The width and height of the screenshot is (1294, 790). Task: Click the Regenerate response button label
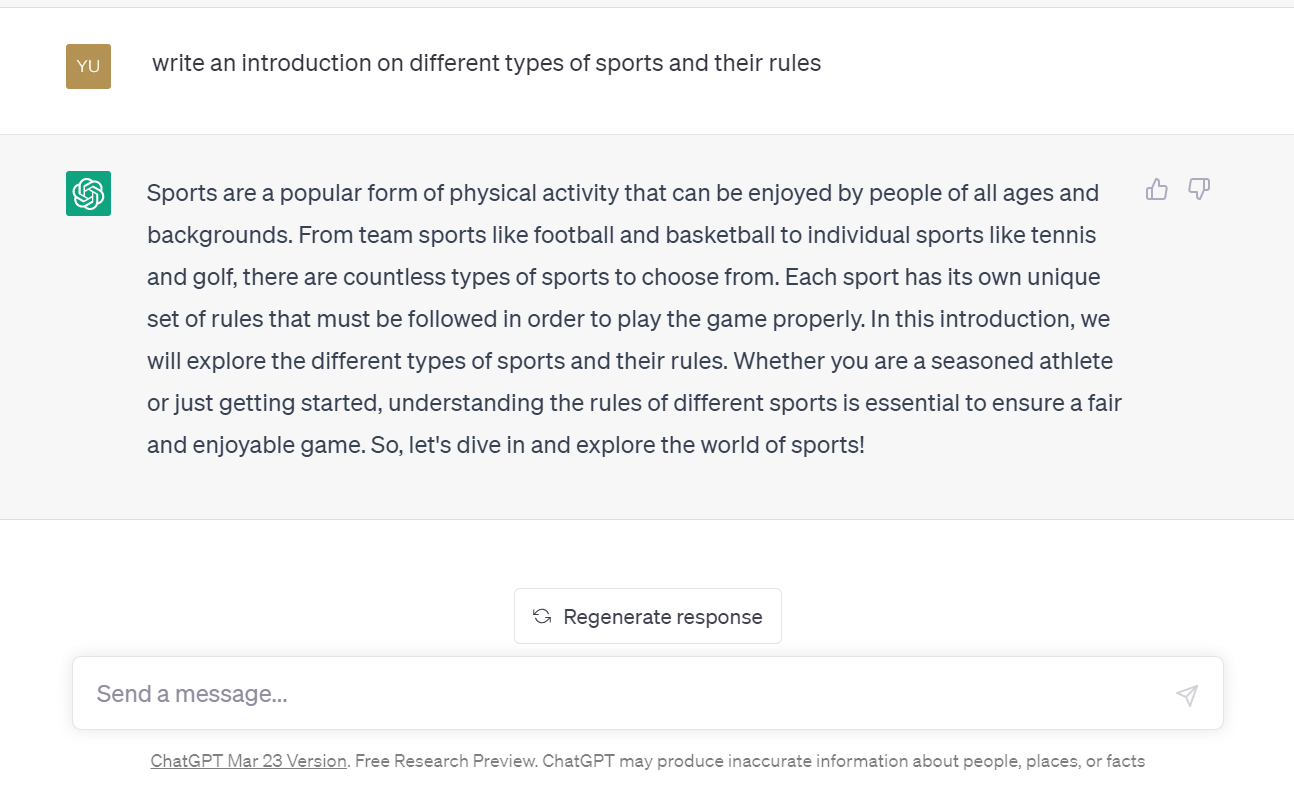coord(663,617)
